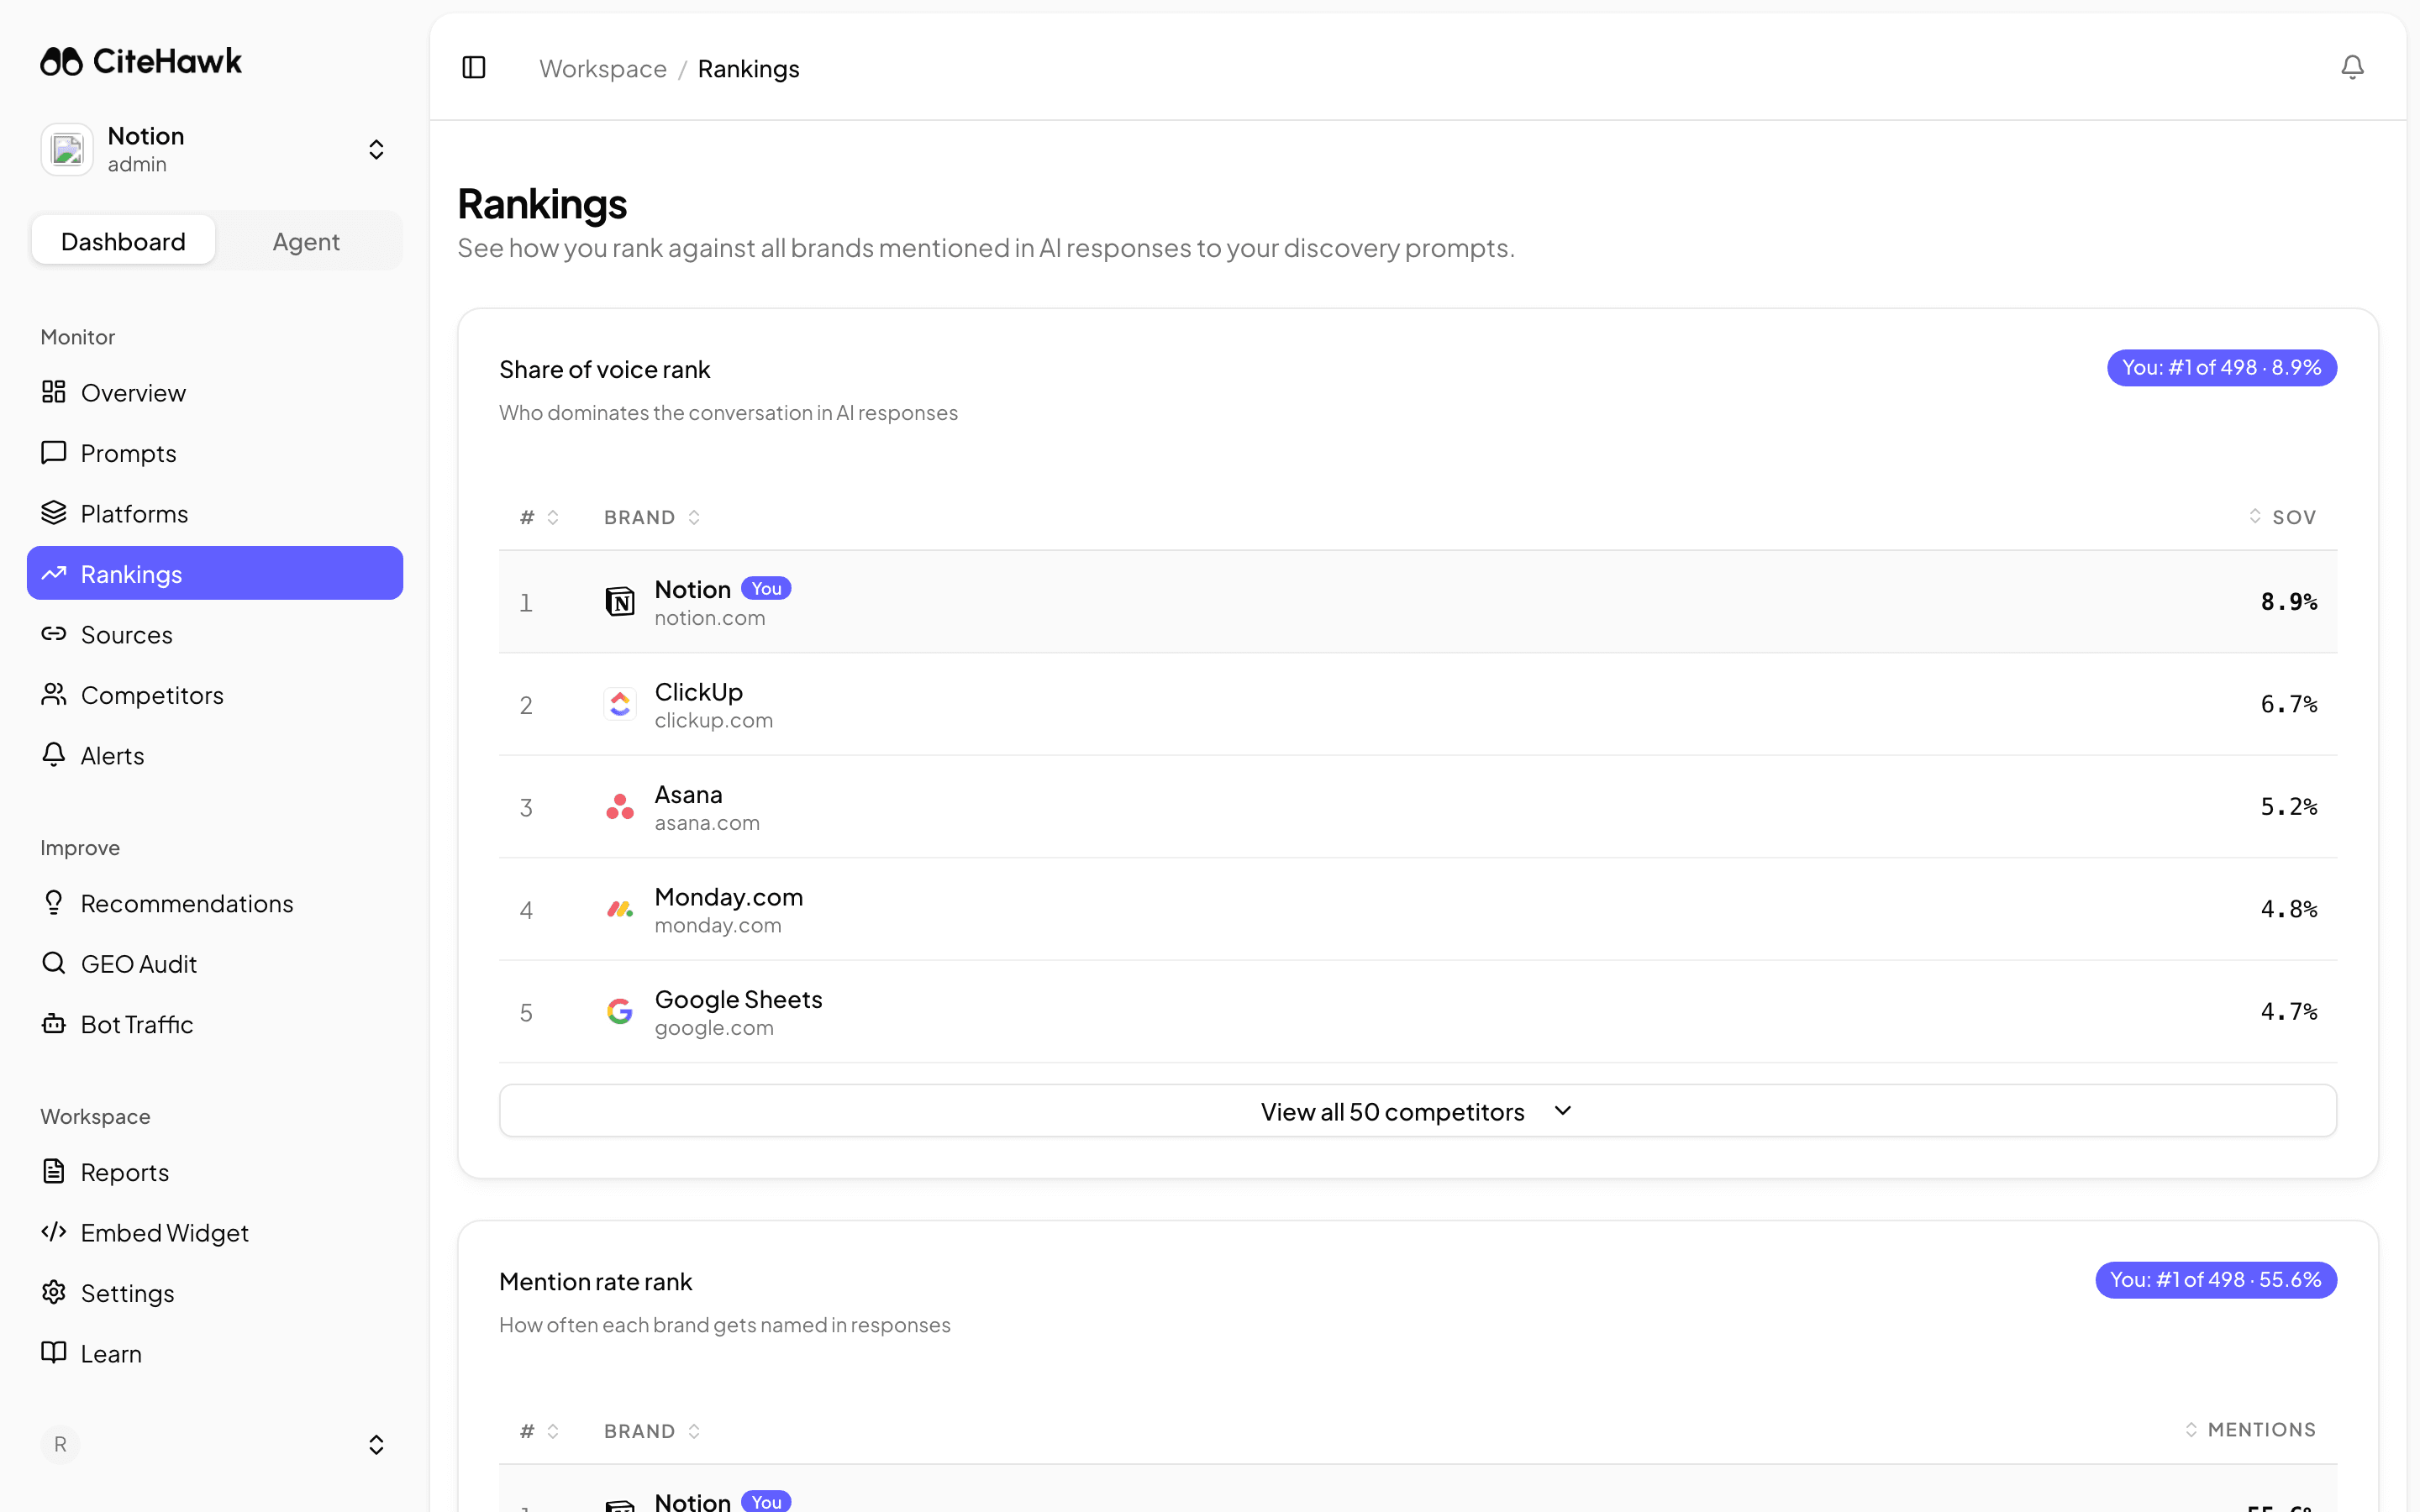Click the notion.com domain text
The height and width of the screenshot is (1512, 2420).
[710, 618]
